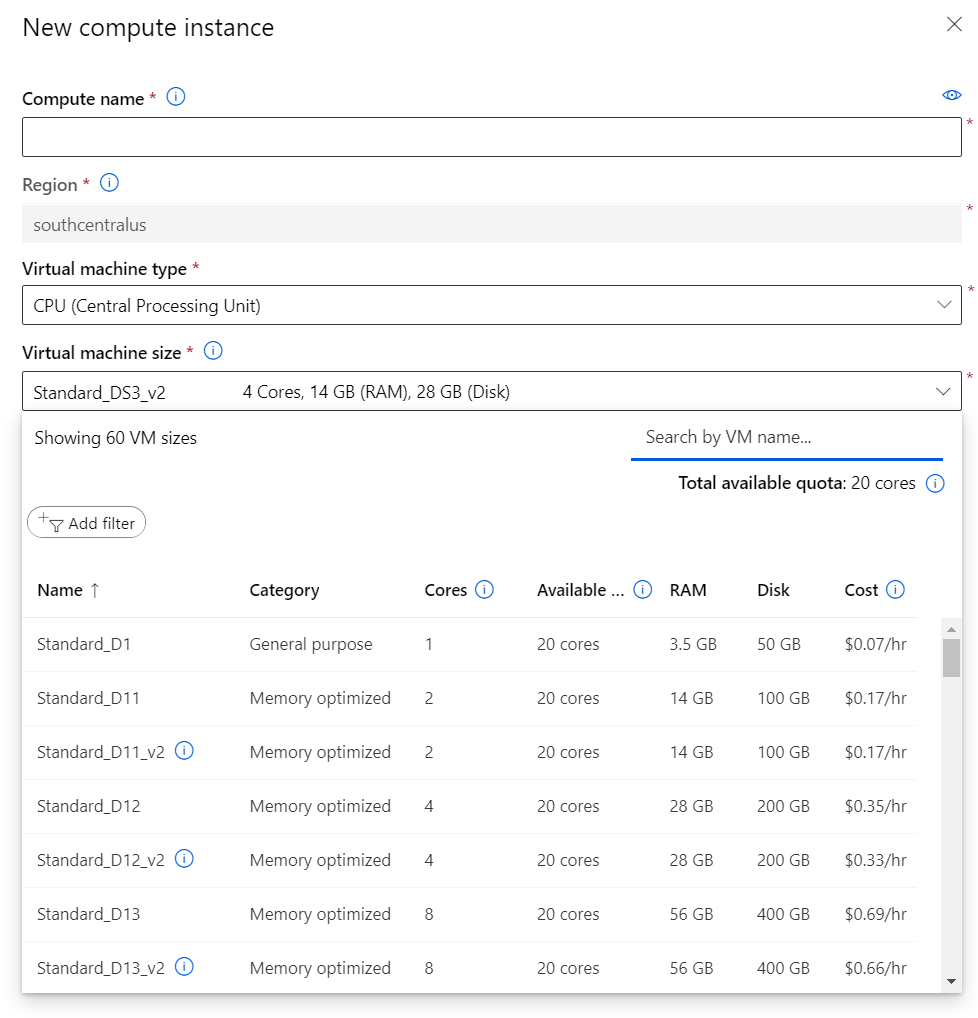
Task: Sort by the Cost column header
Action: coord(860,590)
